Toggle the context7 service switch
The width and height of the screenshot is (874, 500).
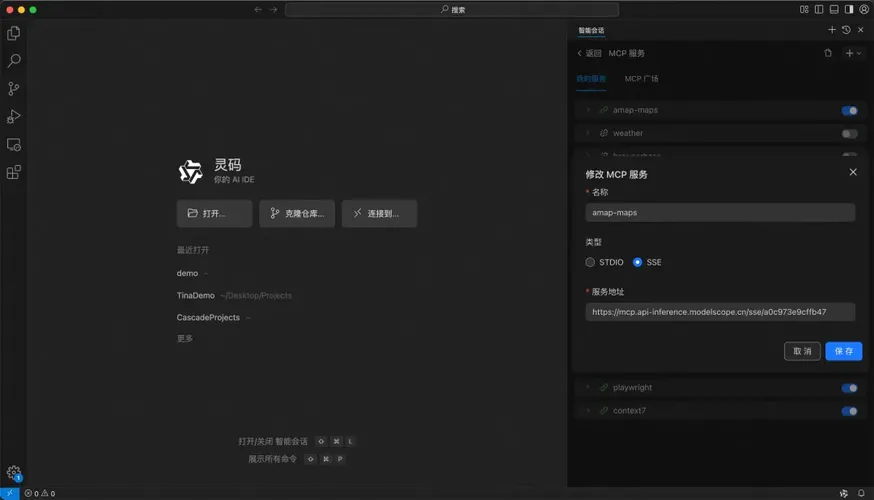849,411
